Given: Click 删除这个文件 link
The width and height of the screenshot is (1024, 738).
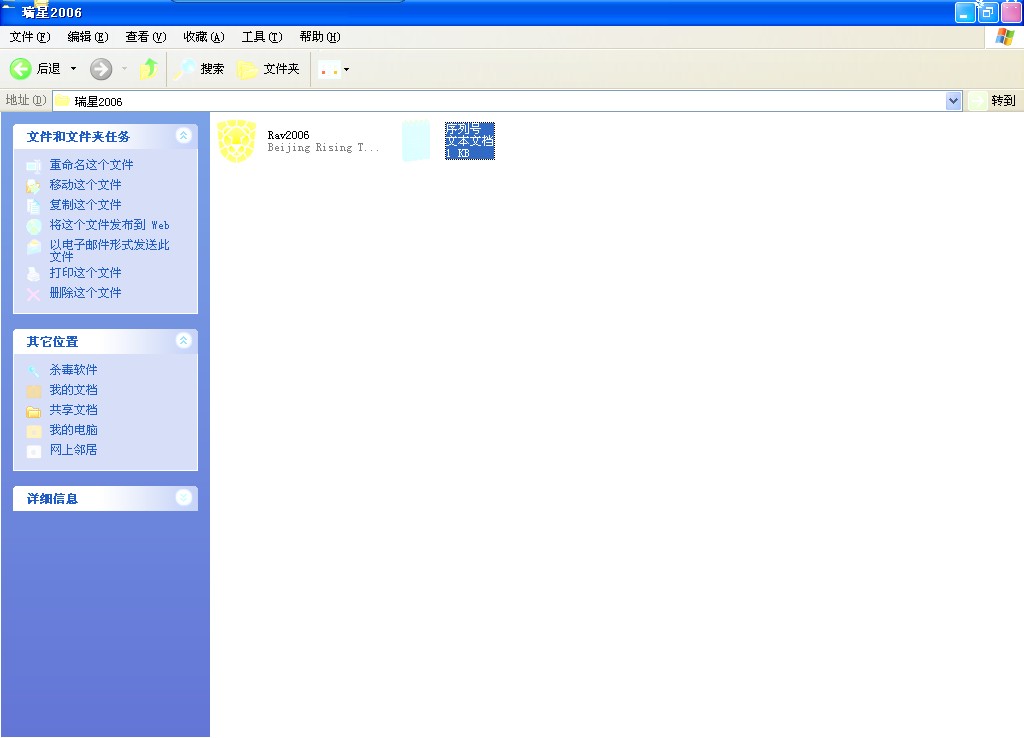Looking at the screenshot, I should [x=86, y=293].
